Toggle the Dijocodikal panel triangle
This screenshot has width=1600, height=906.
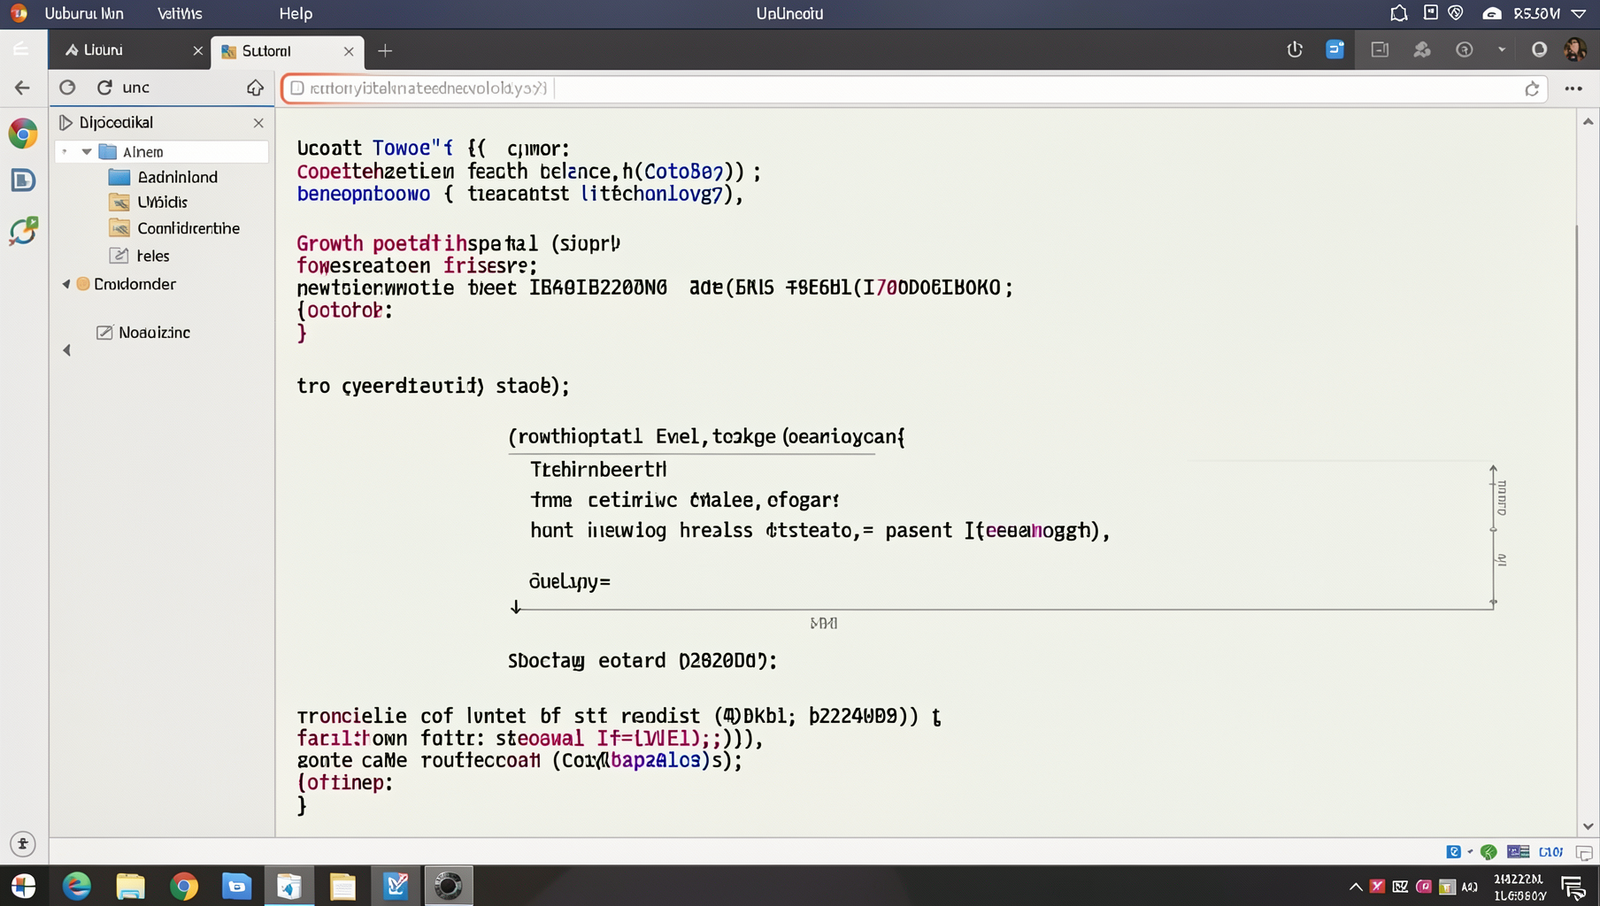point(66,122)
